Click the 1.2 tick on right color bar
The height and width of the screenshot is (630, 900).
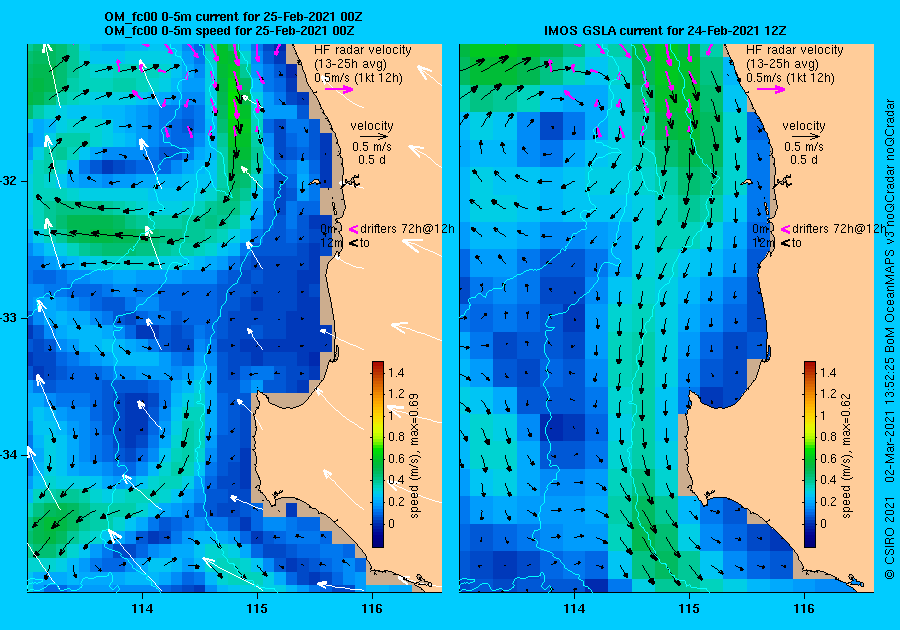[829, 394]
